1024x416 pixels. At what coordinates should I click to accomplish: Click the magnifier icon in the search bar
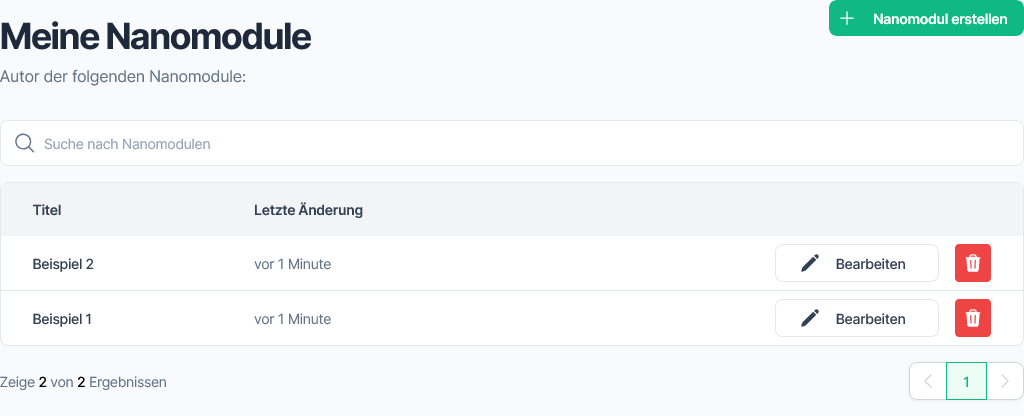click(25, 144)
